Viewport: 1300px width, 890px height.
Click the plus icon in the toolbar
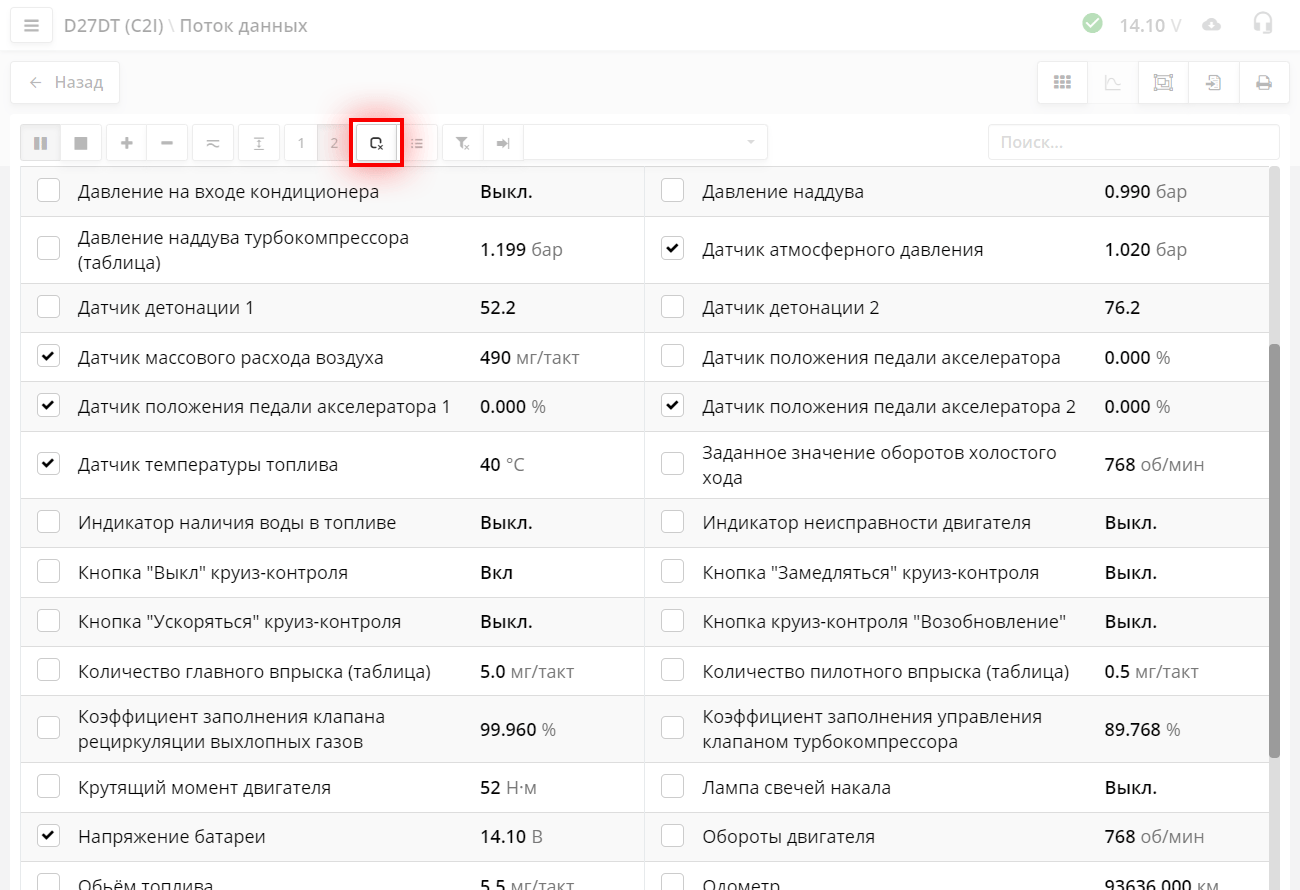click(127, 143)
